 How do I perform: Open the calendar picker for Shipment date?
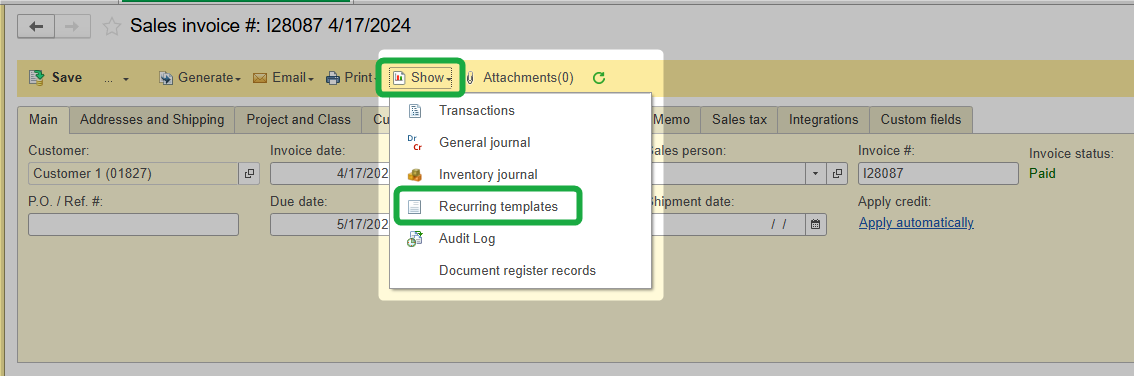click(x=816, y=224)
